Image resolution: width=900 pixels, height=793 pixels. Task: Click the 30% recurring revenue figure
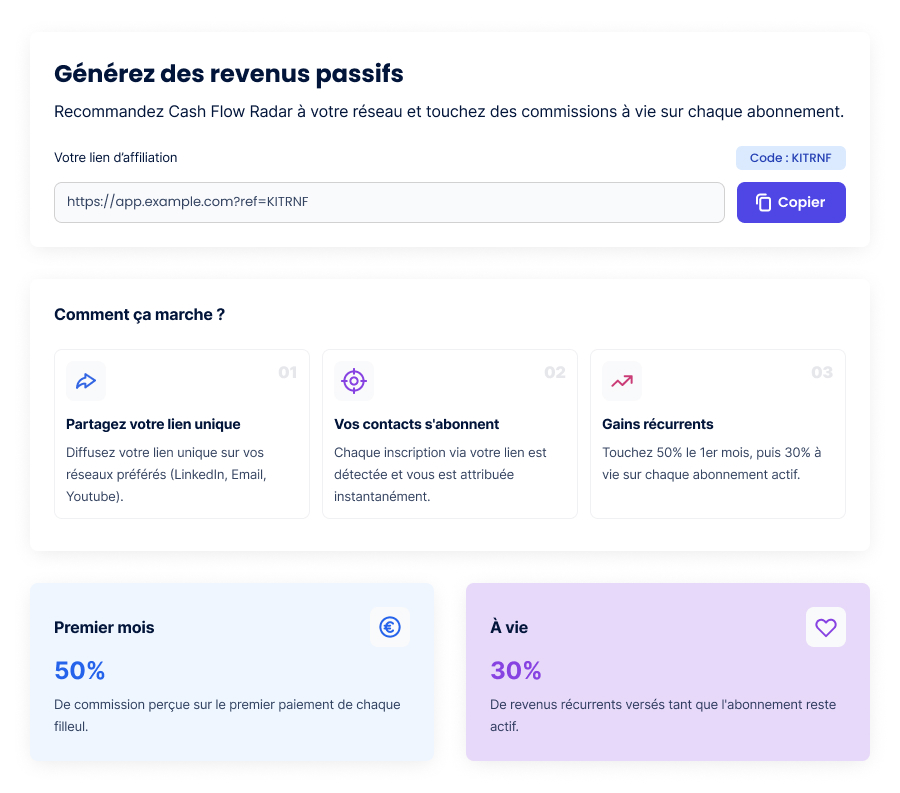(516, 670)
